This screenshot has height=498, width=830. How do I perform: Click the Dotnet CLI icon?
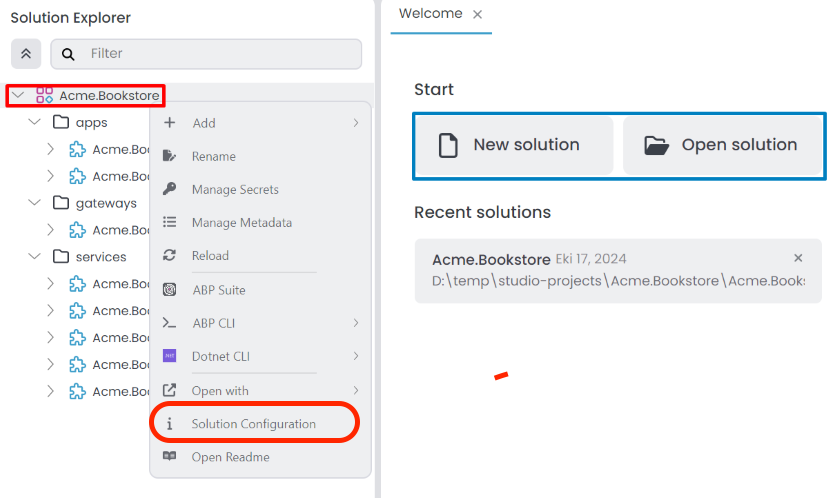click(170, 356)
